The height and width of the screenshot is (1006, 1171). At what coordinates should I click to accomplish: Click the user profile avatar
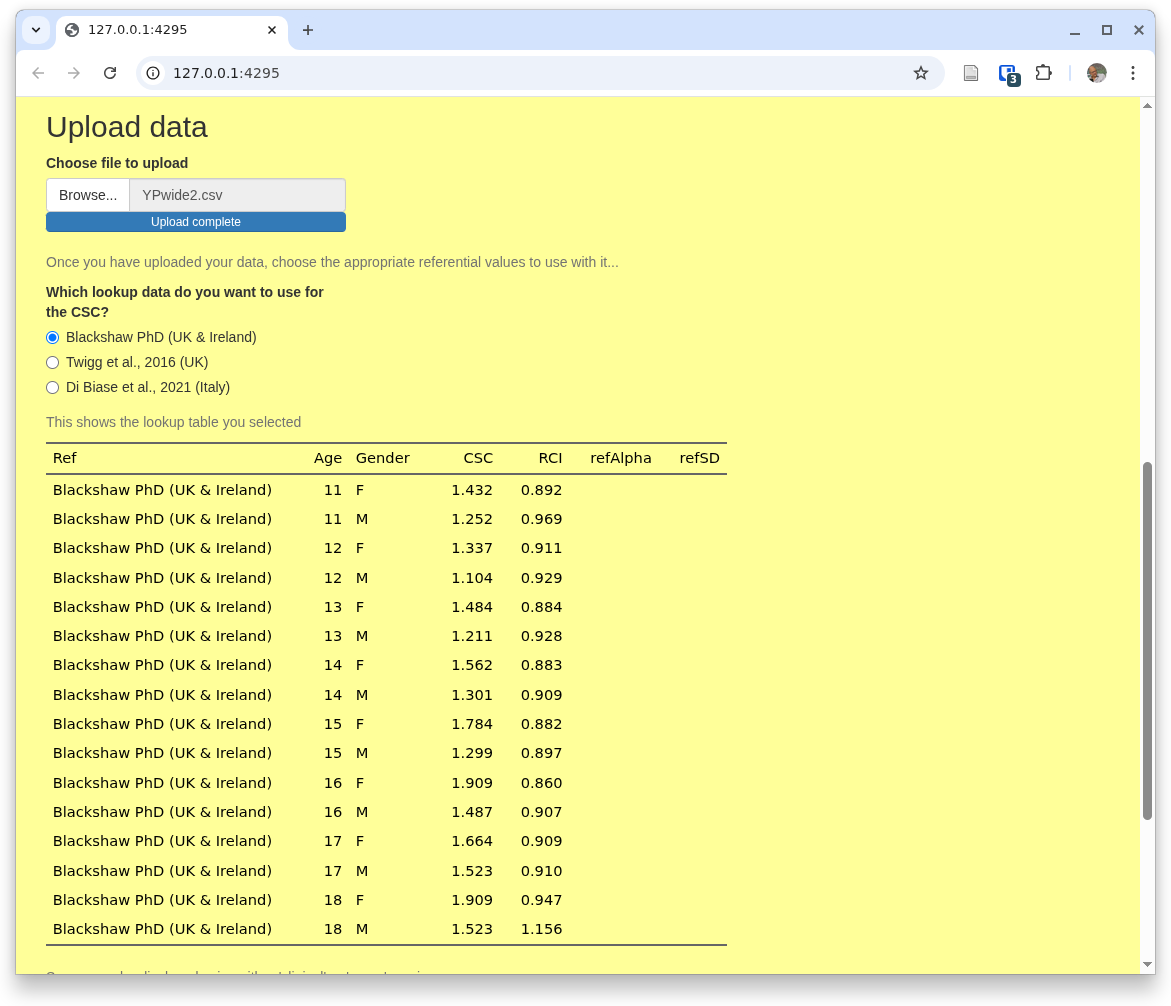(1097, 73)
